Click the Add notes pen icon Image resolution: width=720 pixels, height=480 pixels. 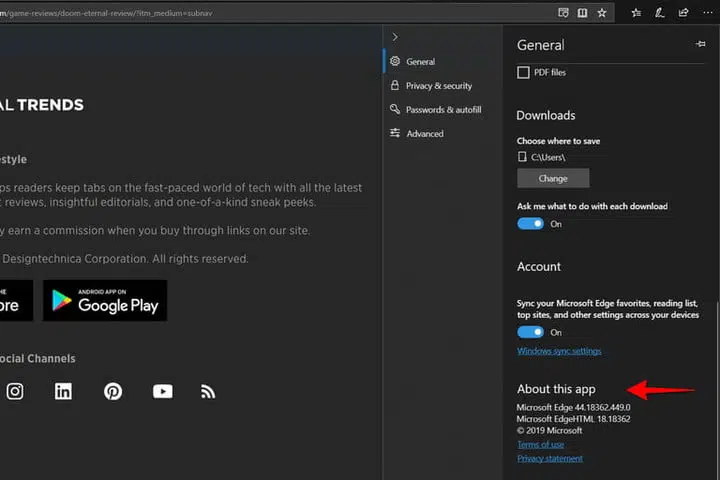tap(659, 13)
